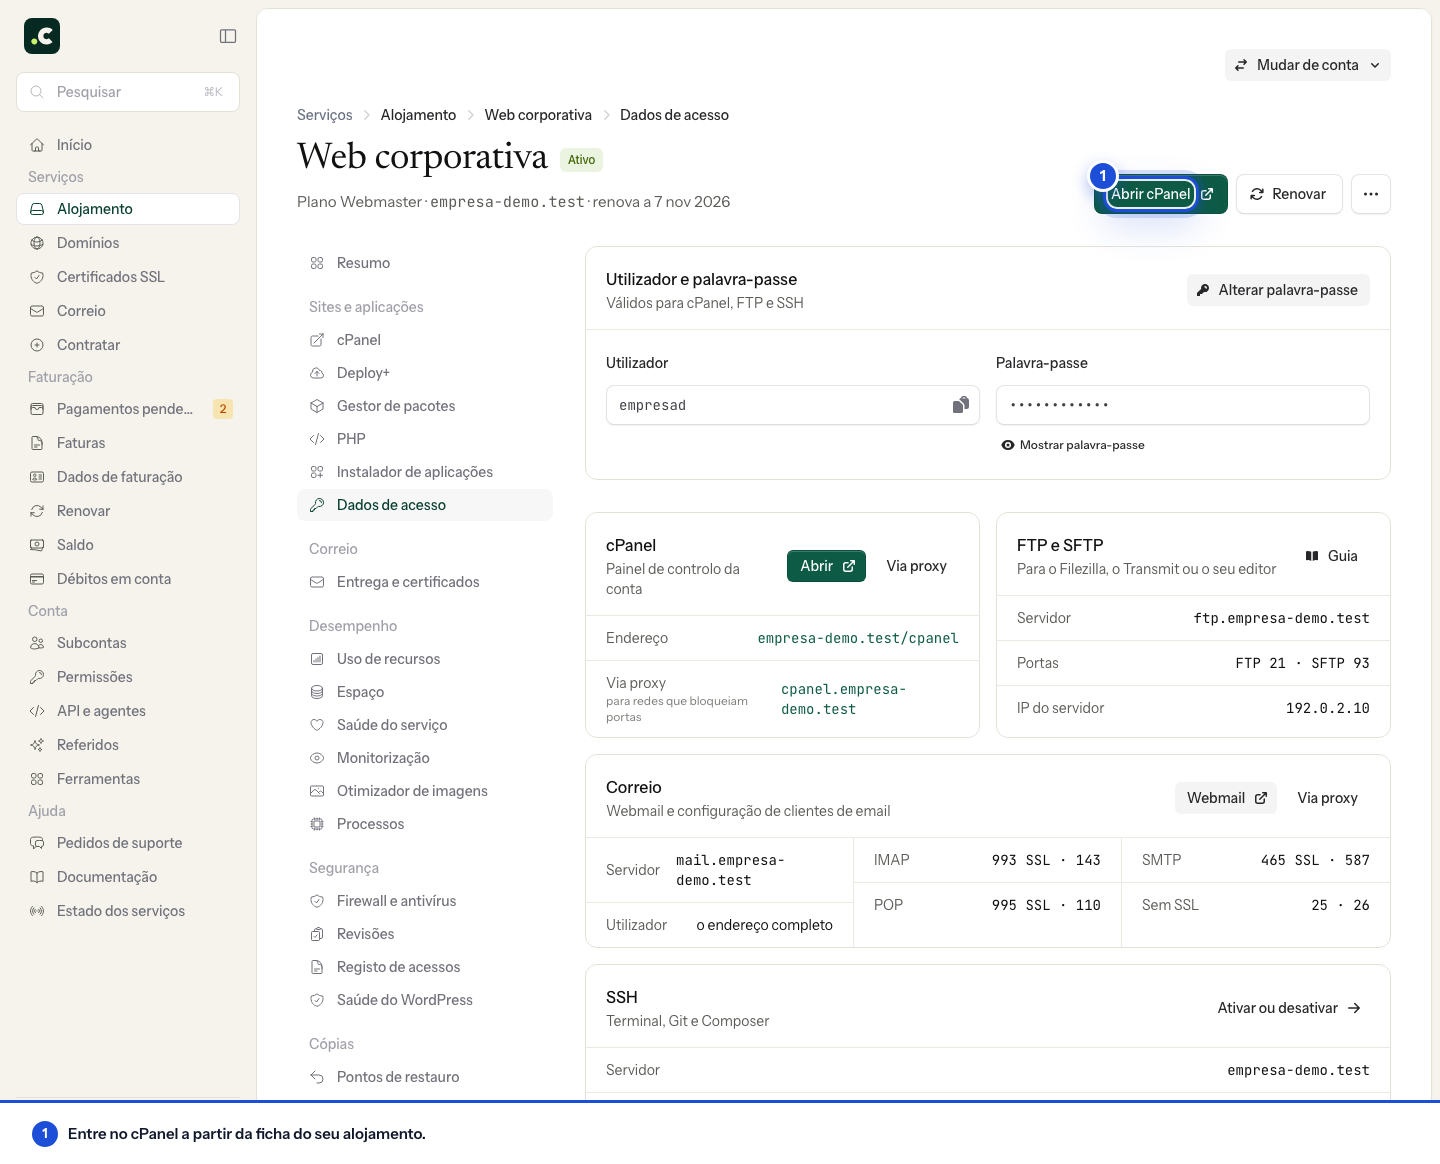Image resolution: width=1440 pixels, height=1164 pixels.
Task: Go to Pontos de restauro
Action: point(425,1077)
